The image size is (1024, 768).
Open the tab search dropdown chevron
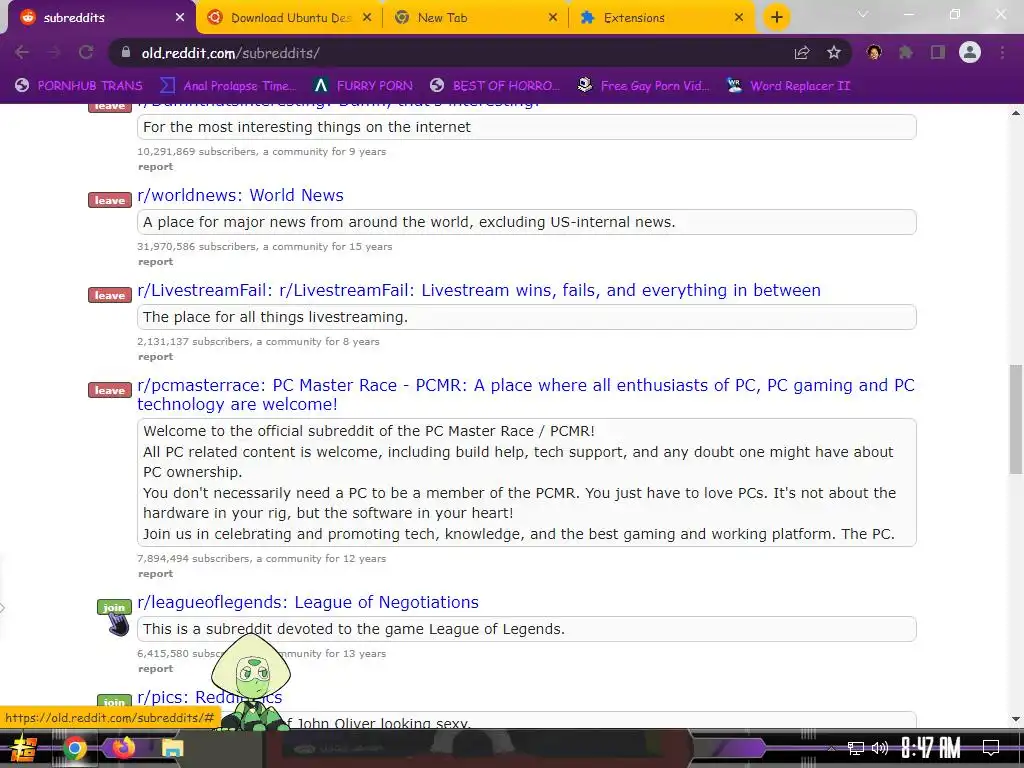pyautogui.click(x=863, y=14)
